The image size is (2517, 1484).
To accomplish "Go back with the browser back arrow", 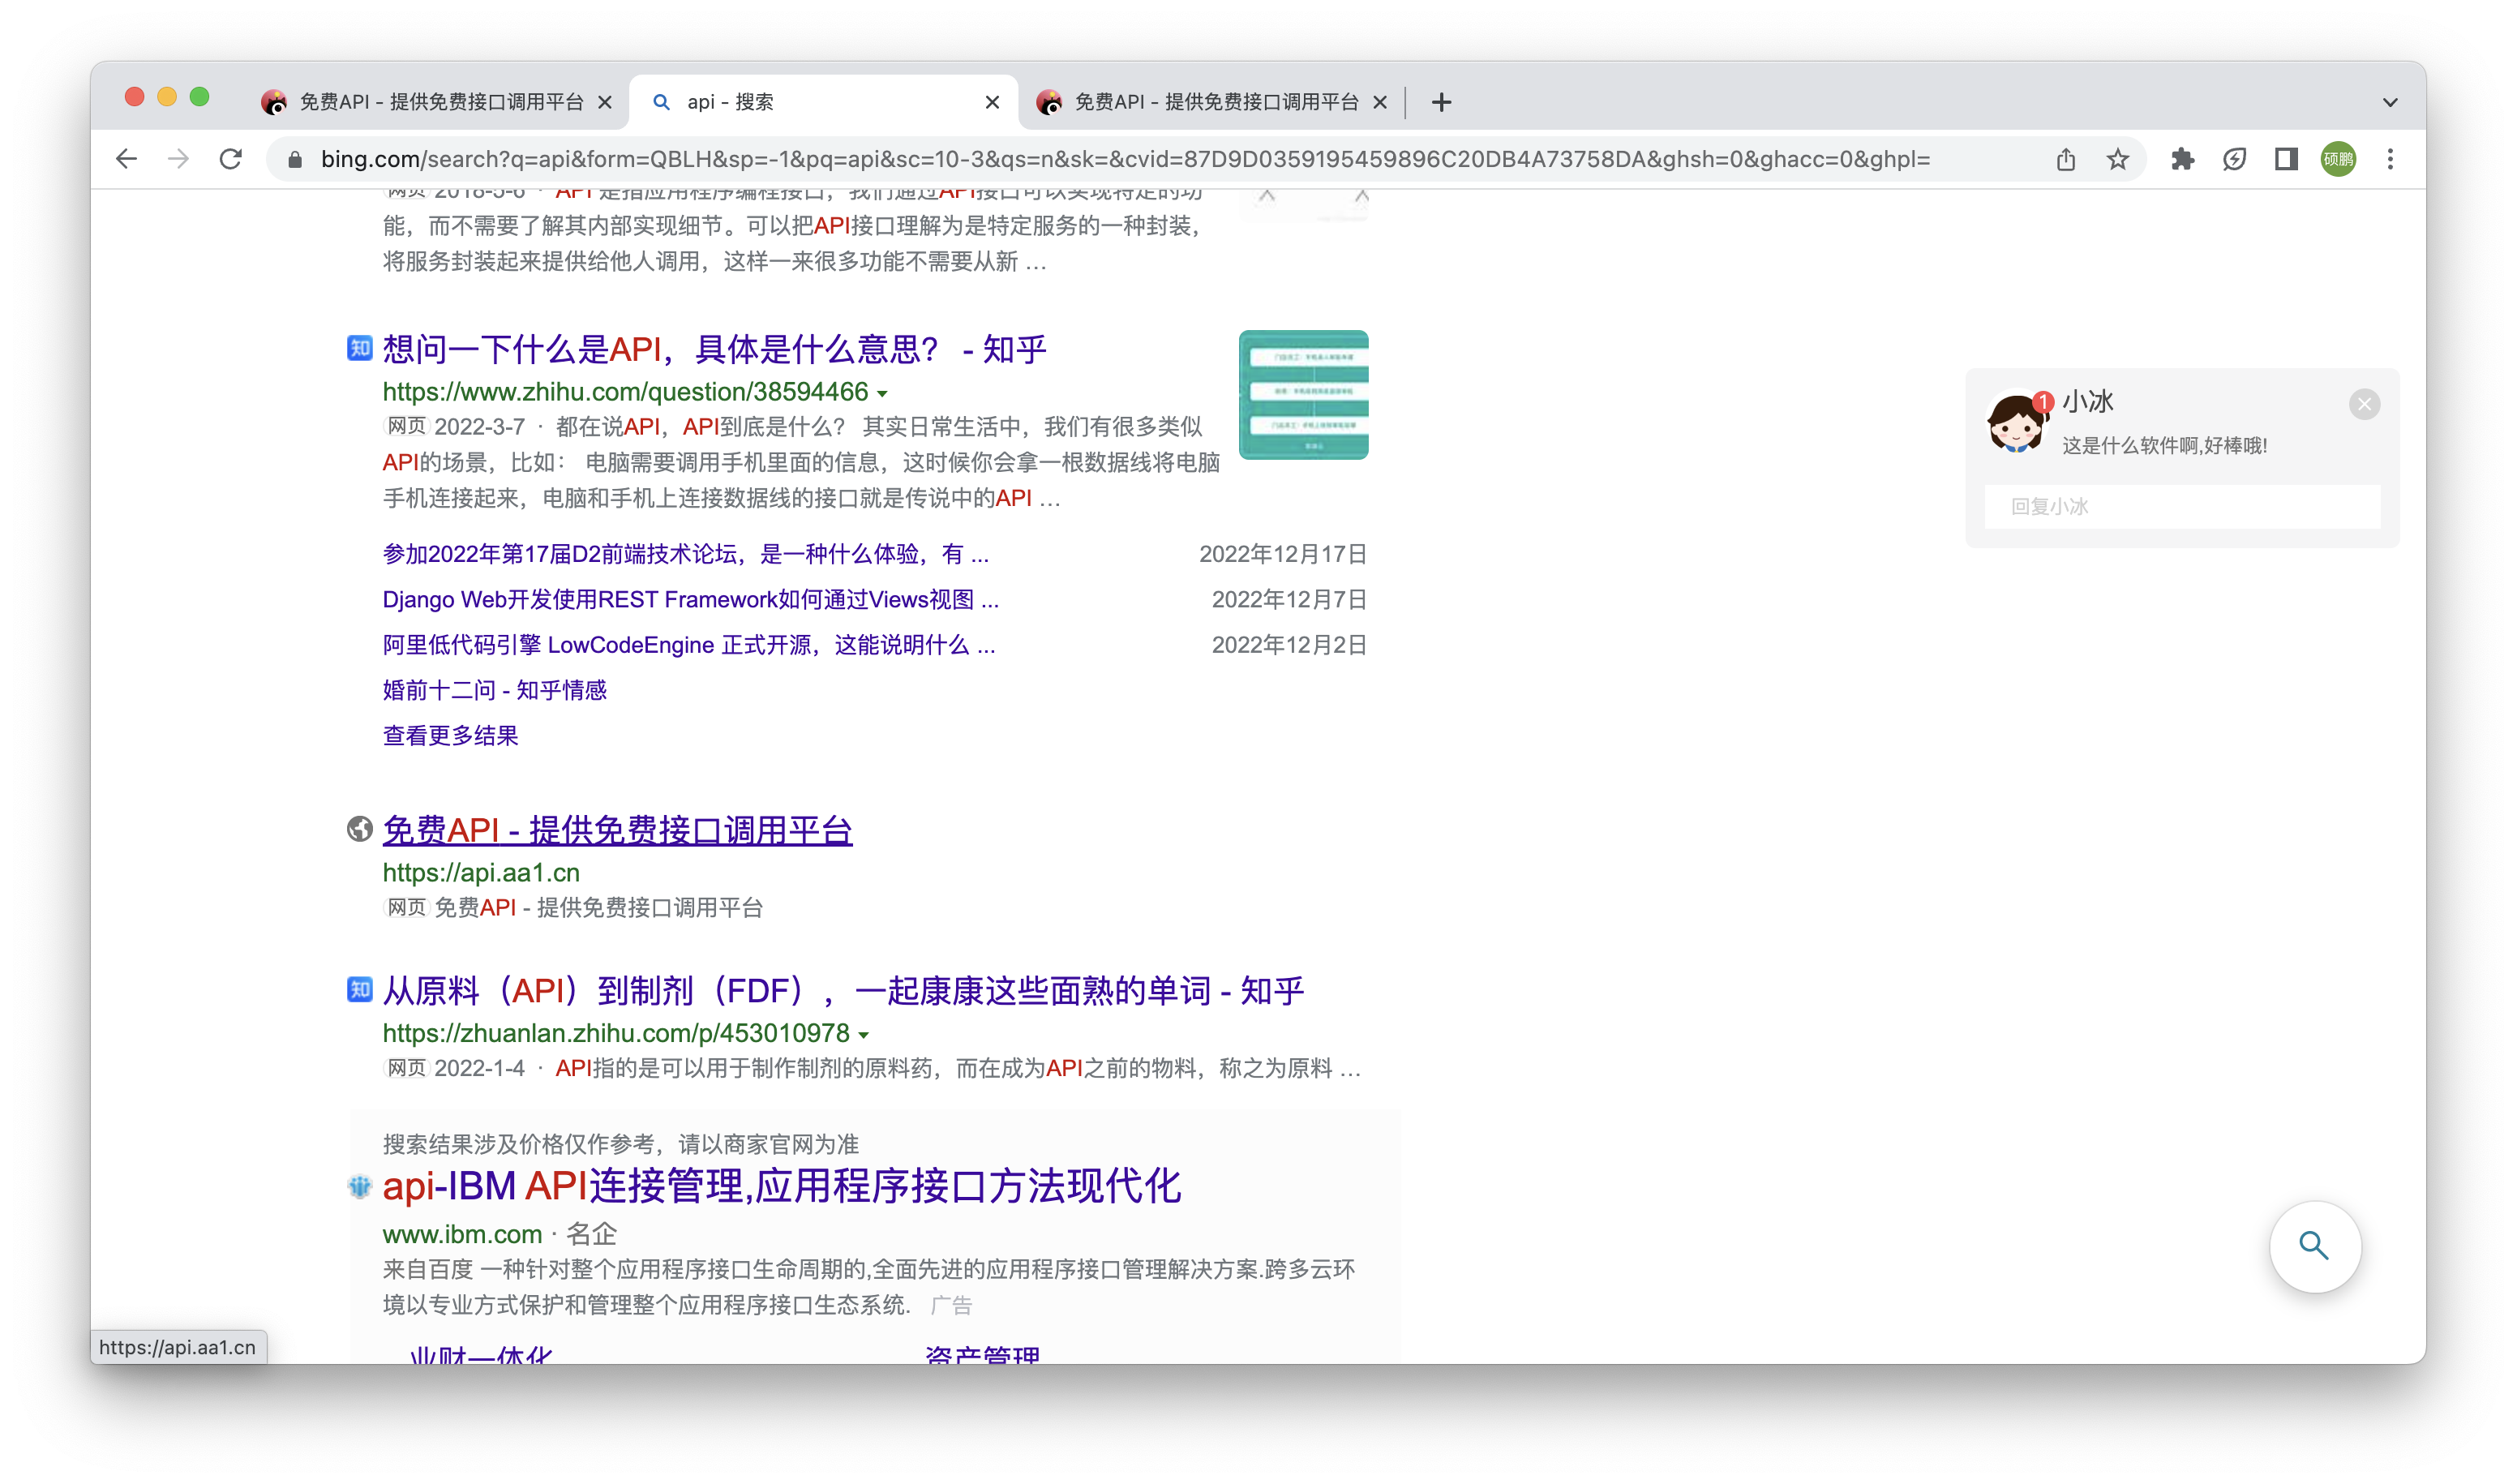I will (126, 159).
